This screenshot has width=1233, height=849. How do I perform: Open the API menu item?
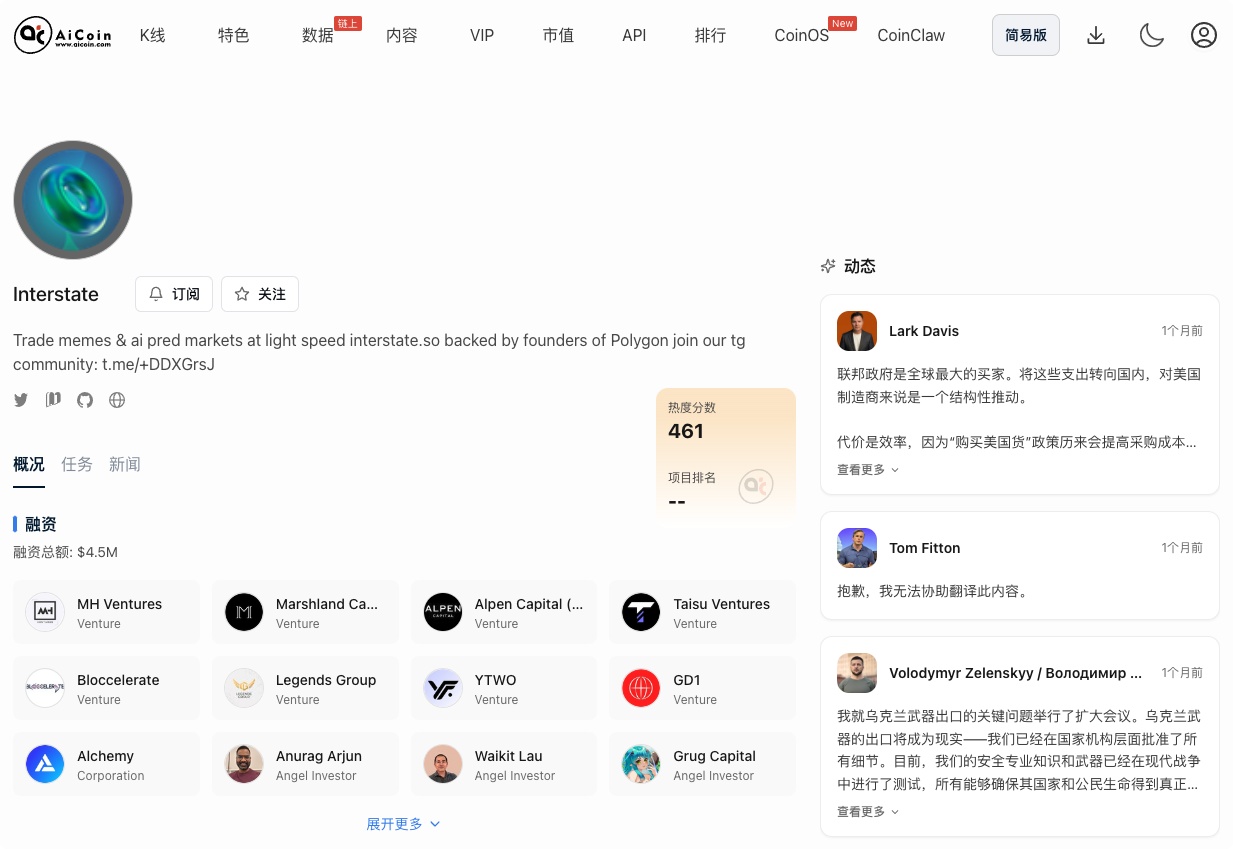coord(634,35)
